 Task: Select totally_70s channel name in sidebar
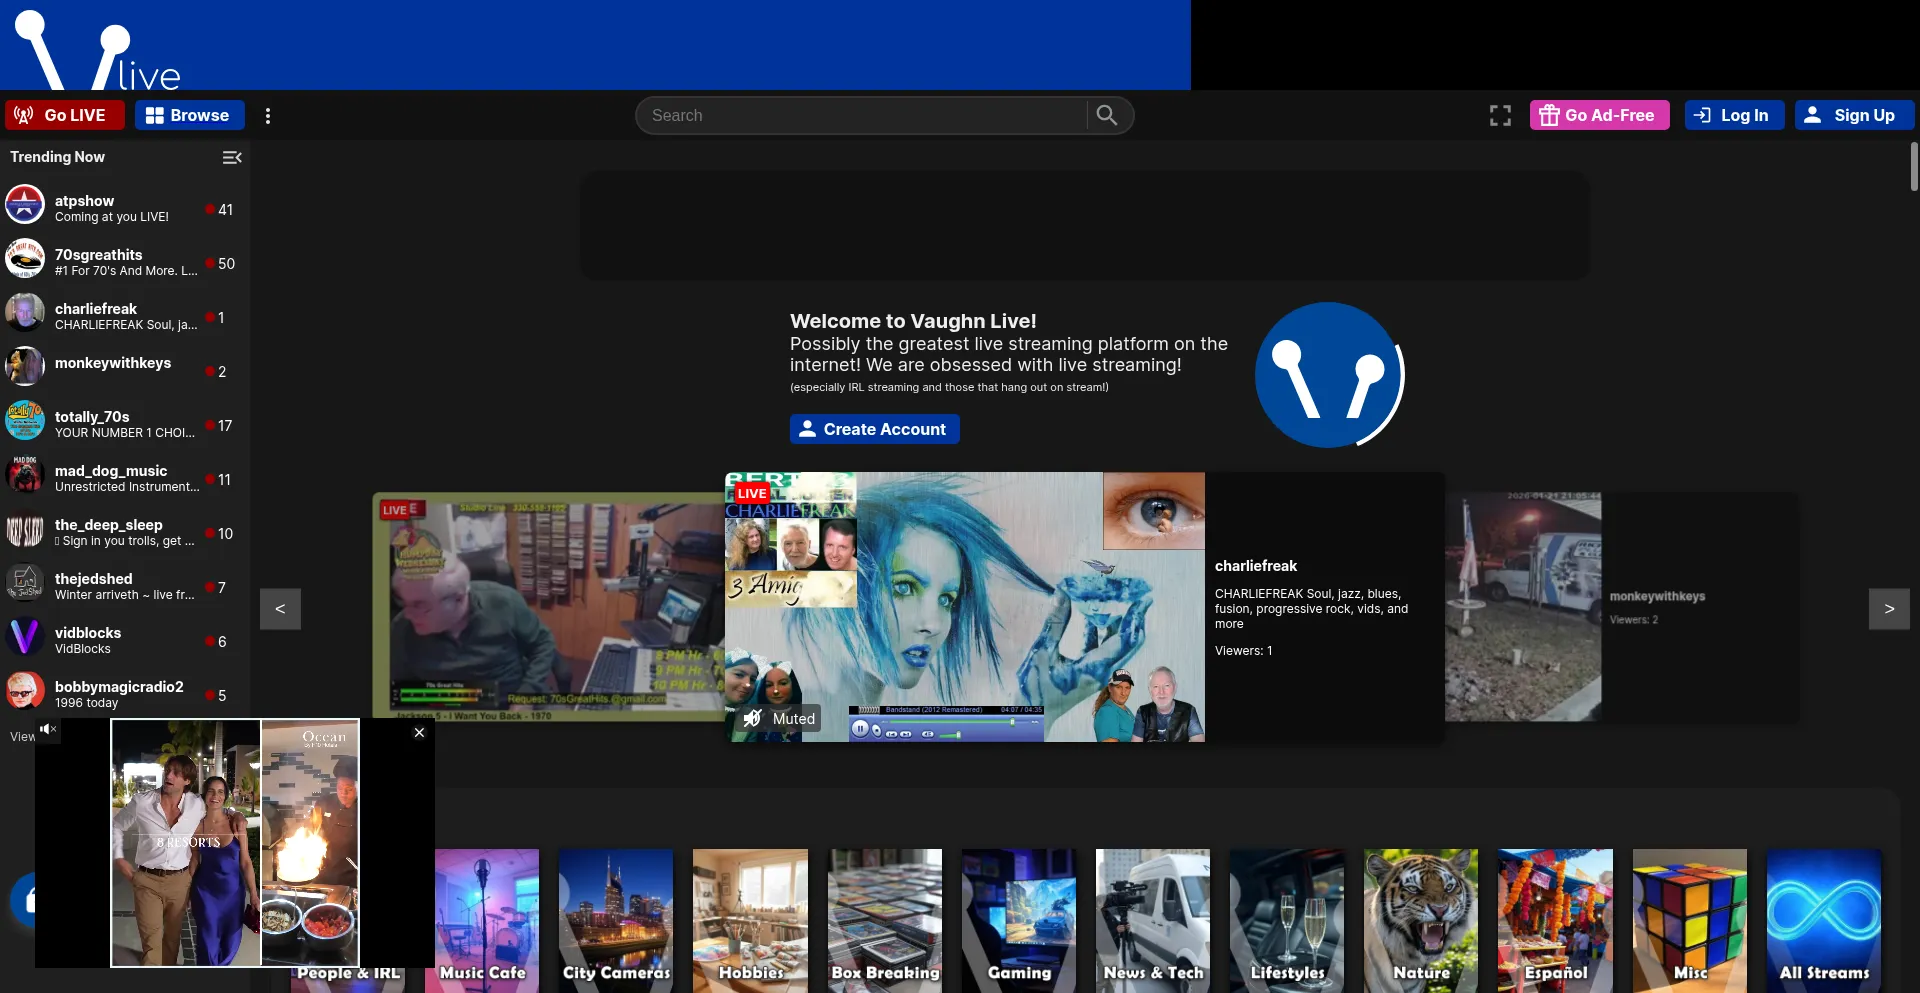pyautogui.click(x=92, y=417)
